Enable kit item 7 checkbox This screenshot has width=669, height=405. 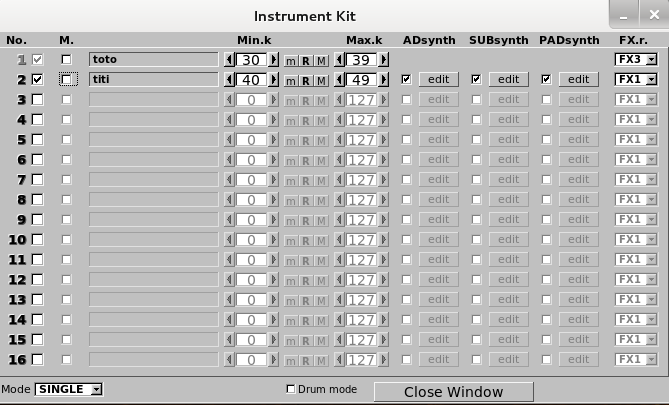click(38, 180)
